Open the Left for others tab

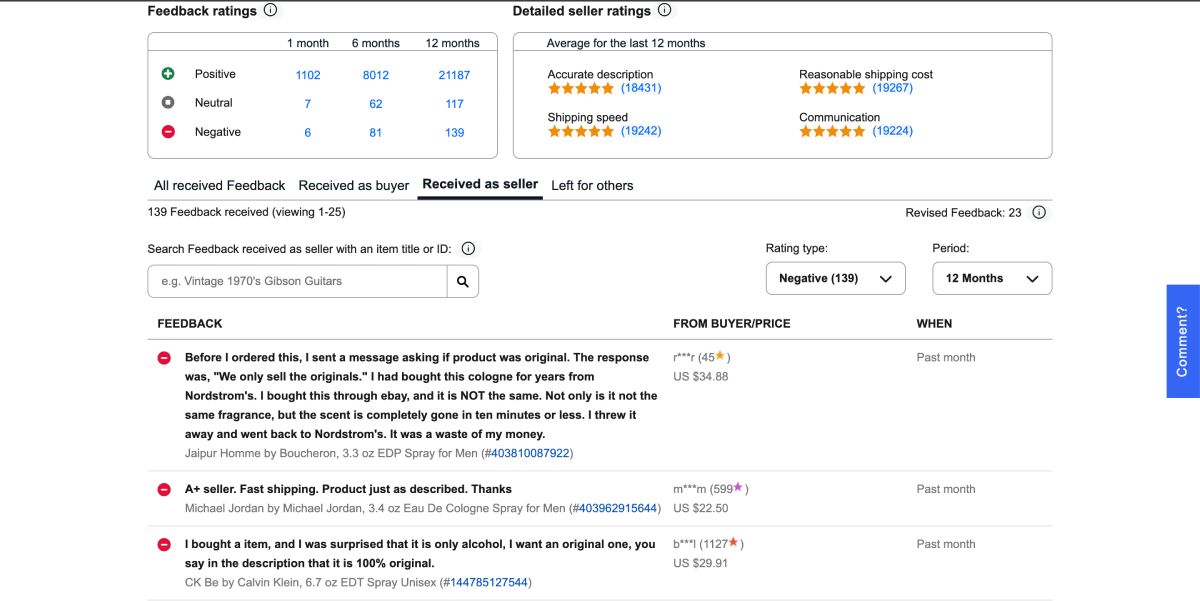click(592, 185)
